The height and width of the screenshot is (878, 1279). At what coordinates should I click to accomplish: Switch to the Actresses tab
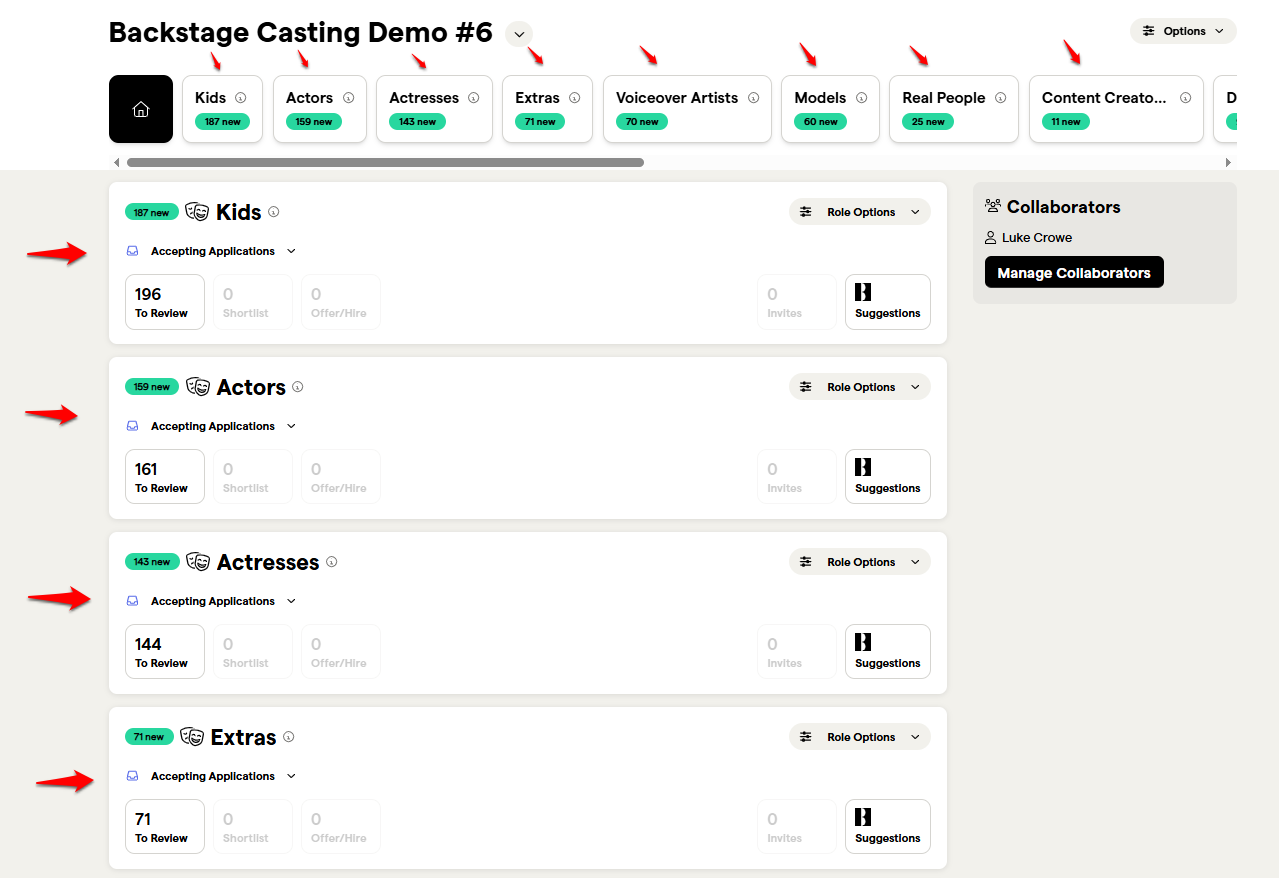point(434,109)
